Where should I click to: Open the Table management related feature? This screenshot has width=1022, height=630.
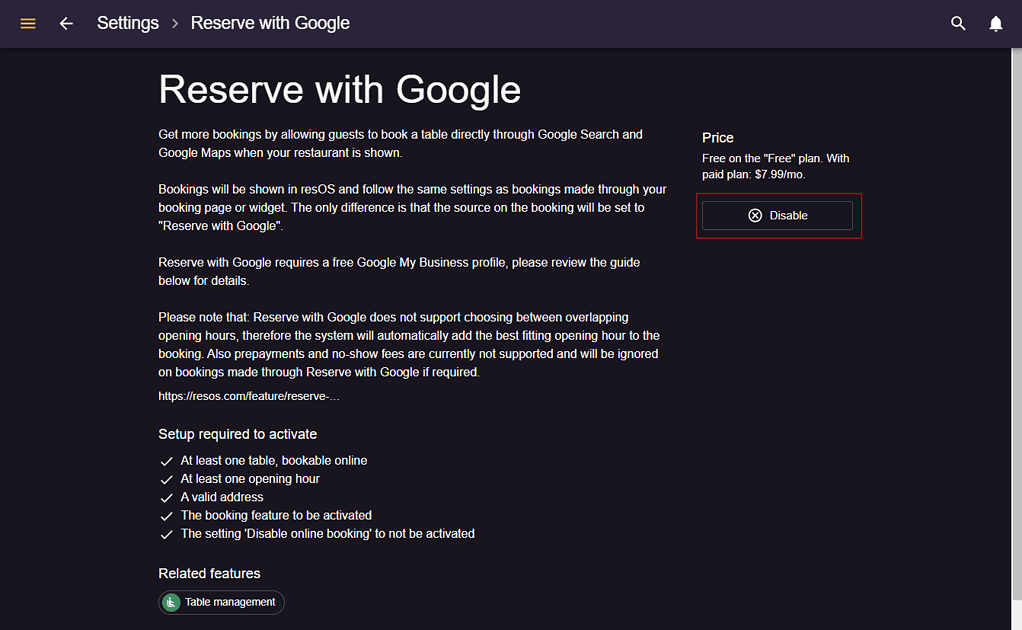click(x=221, y=602)
